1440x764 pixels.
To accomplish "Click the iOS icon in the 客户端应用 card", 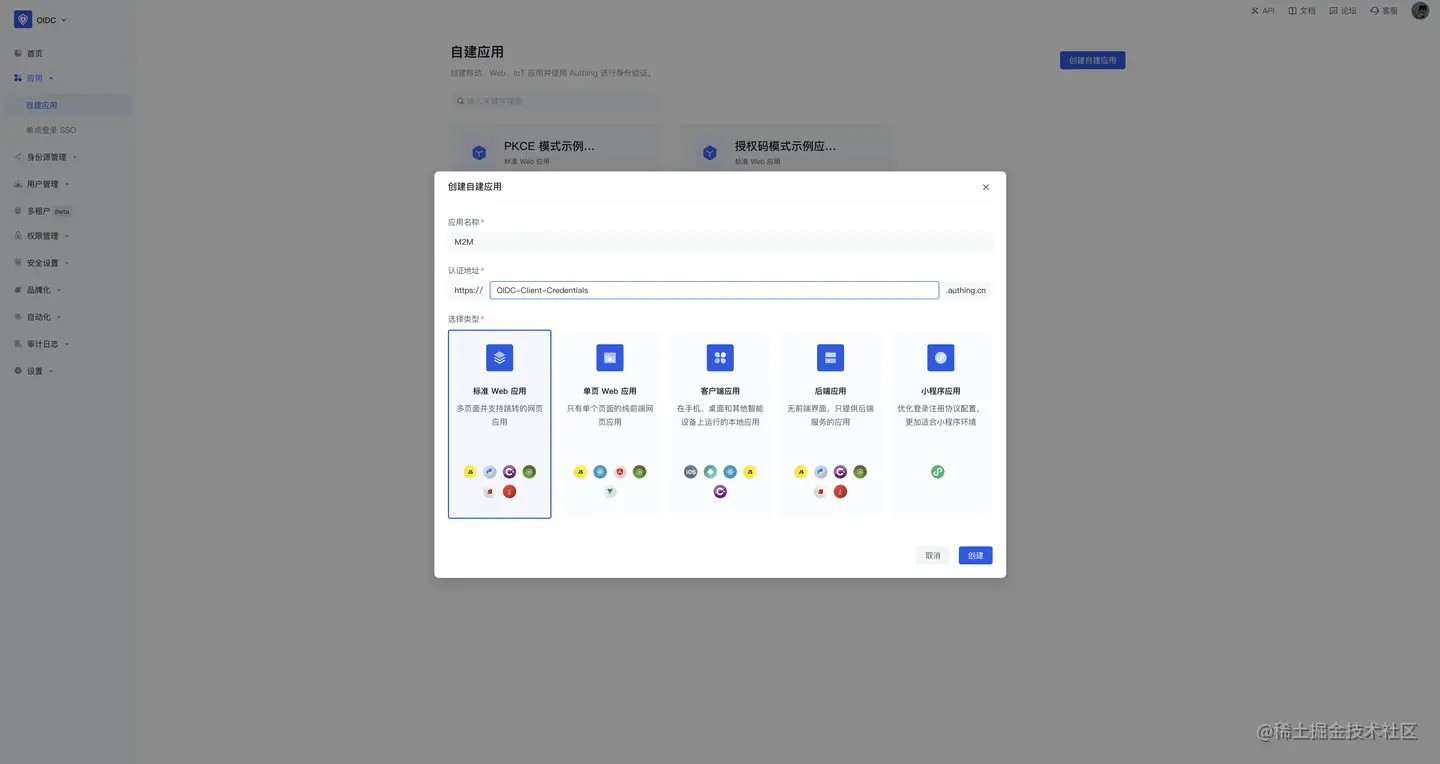I will click(x=690, y=472).
